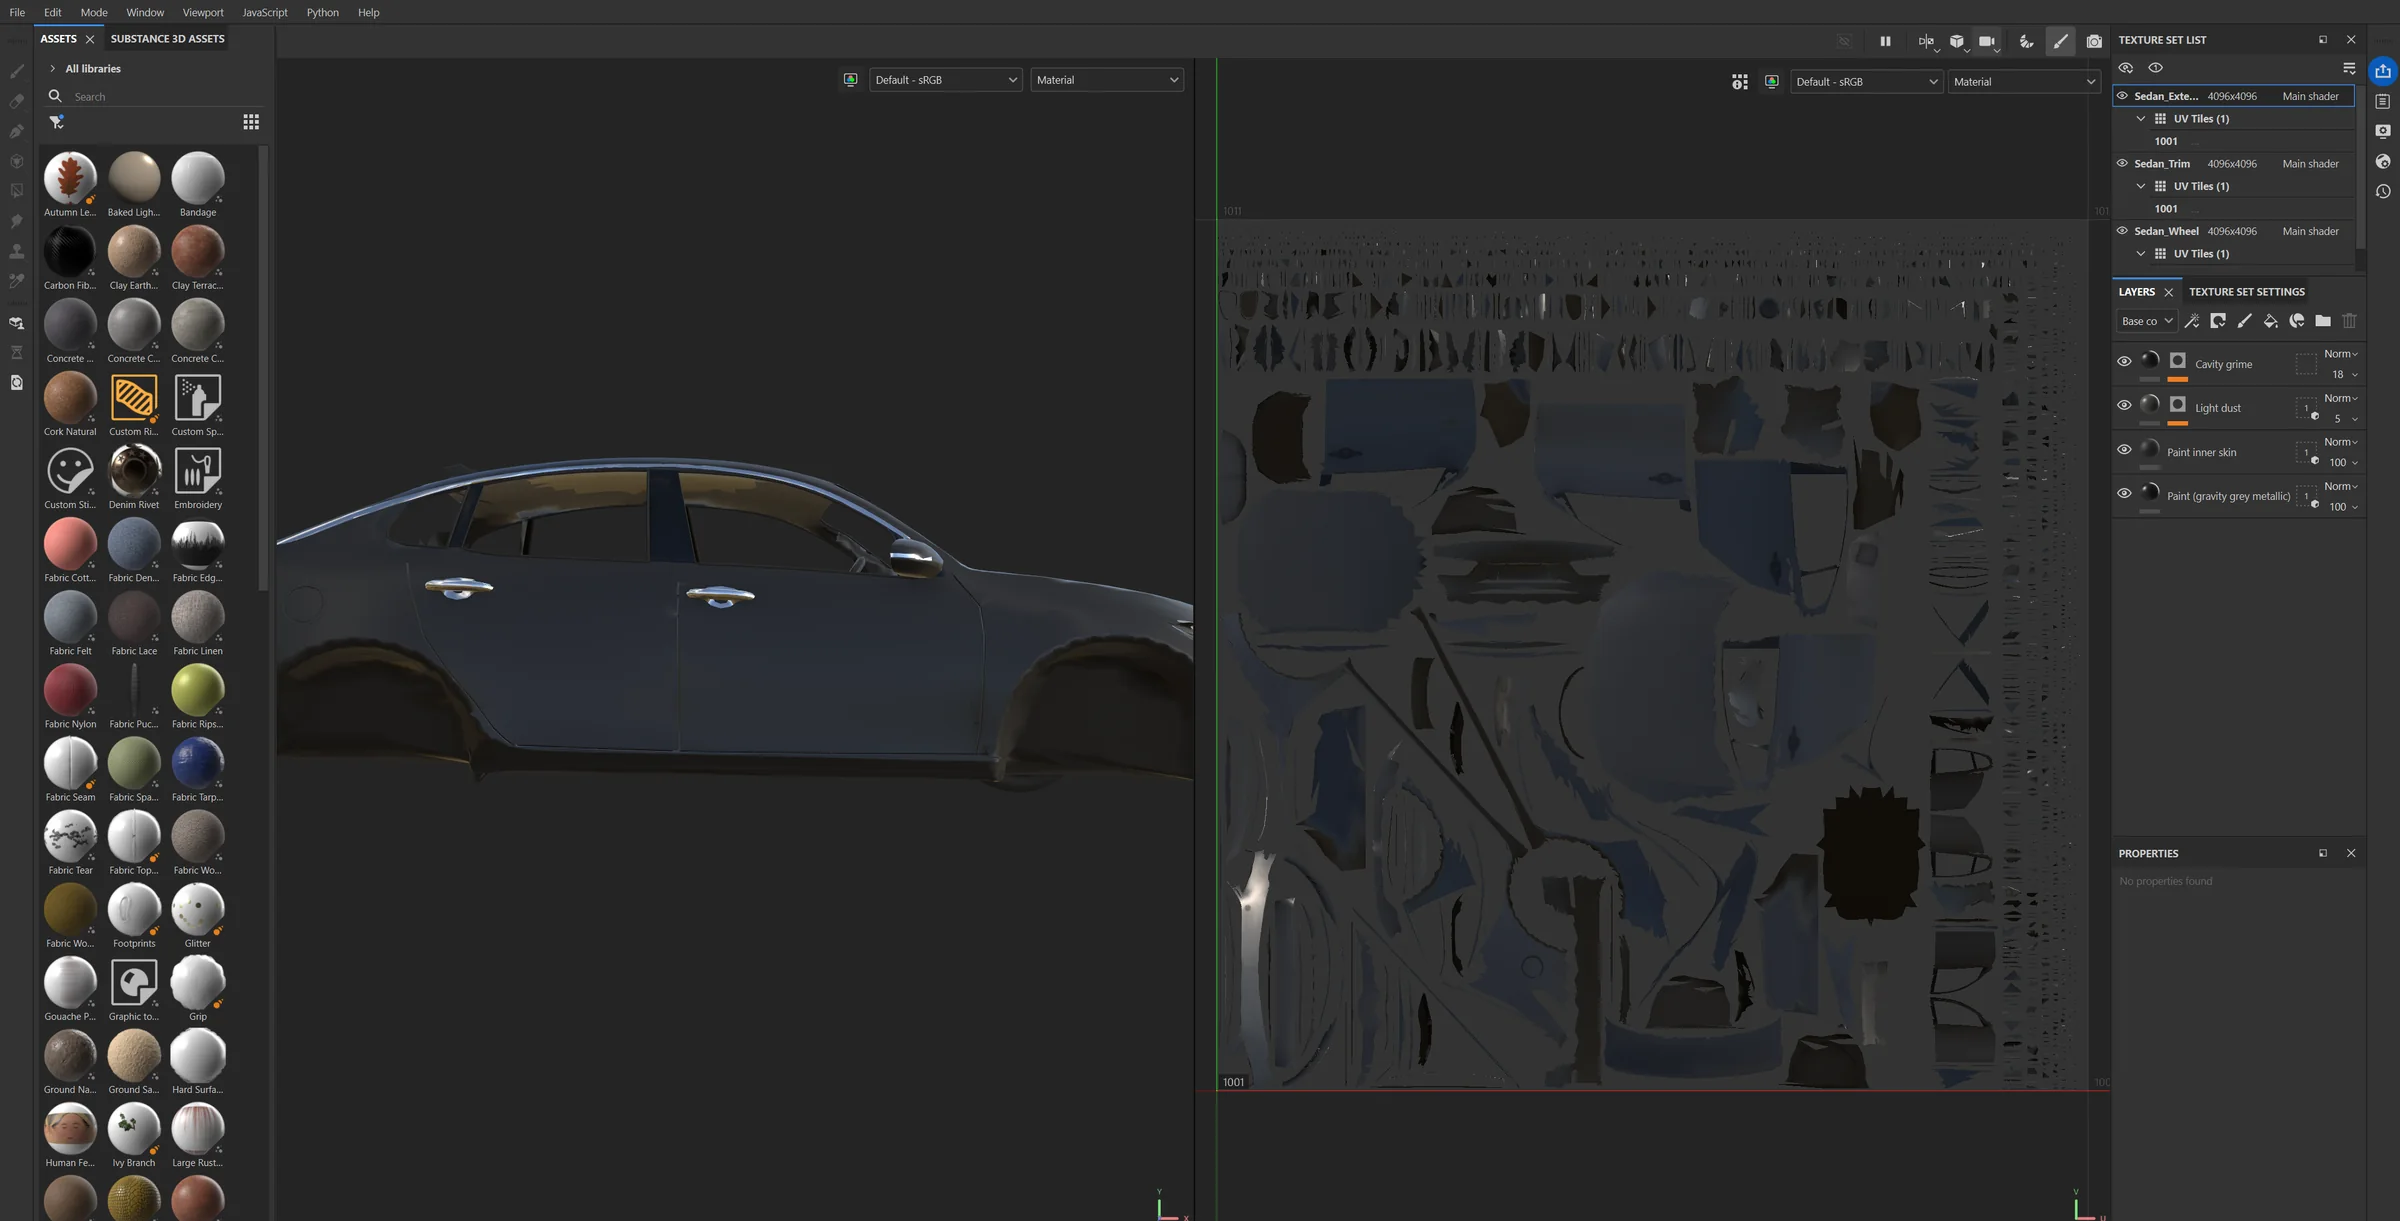Select the Carbon Fiber material thumbnail
Viewport: 2400px width, 1221px height.
point(70,251)
